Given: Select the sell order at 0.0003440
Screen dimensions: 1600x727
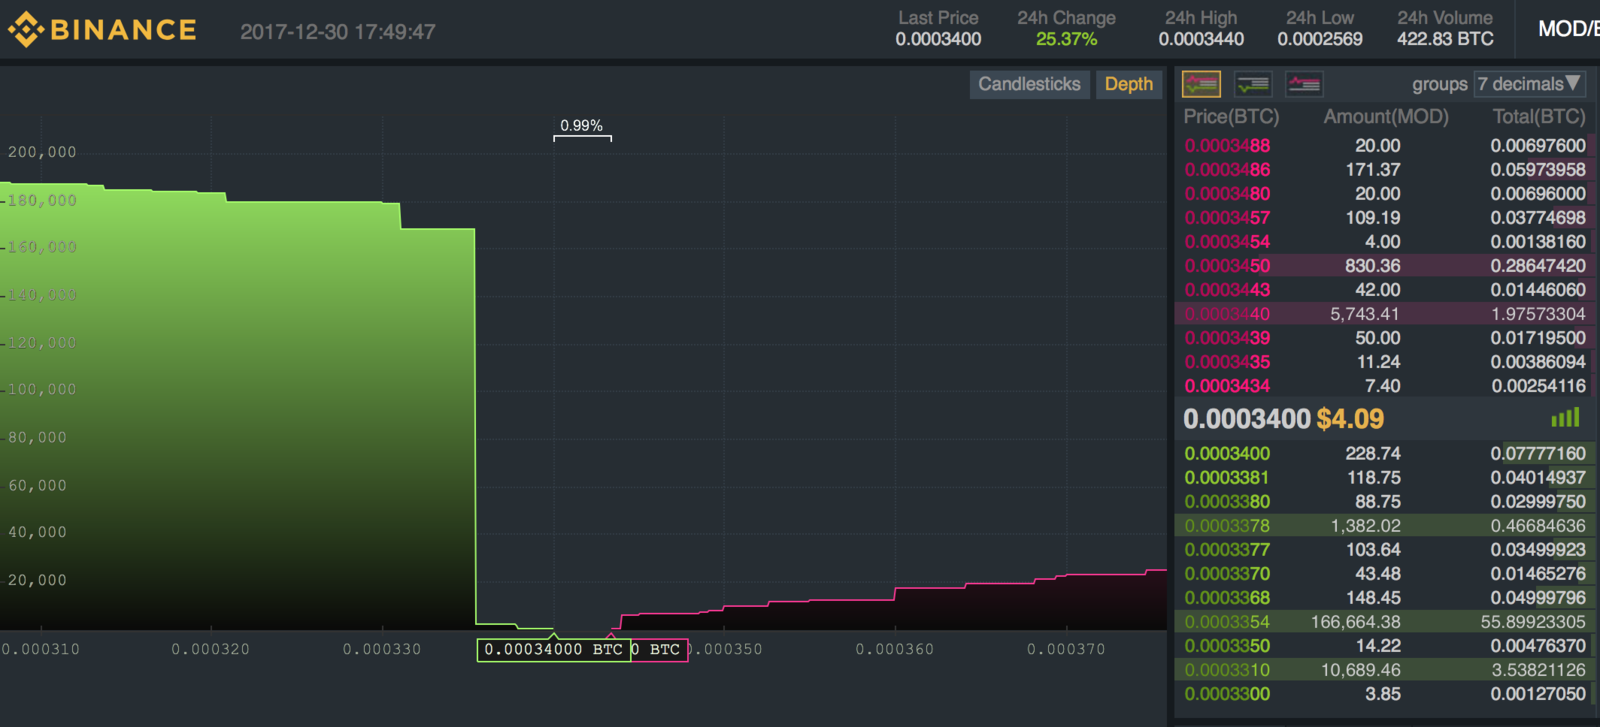Looking at the screenshot, I should (1385, 314).
